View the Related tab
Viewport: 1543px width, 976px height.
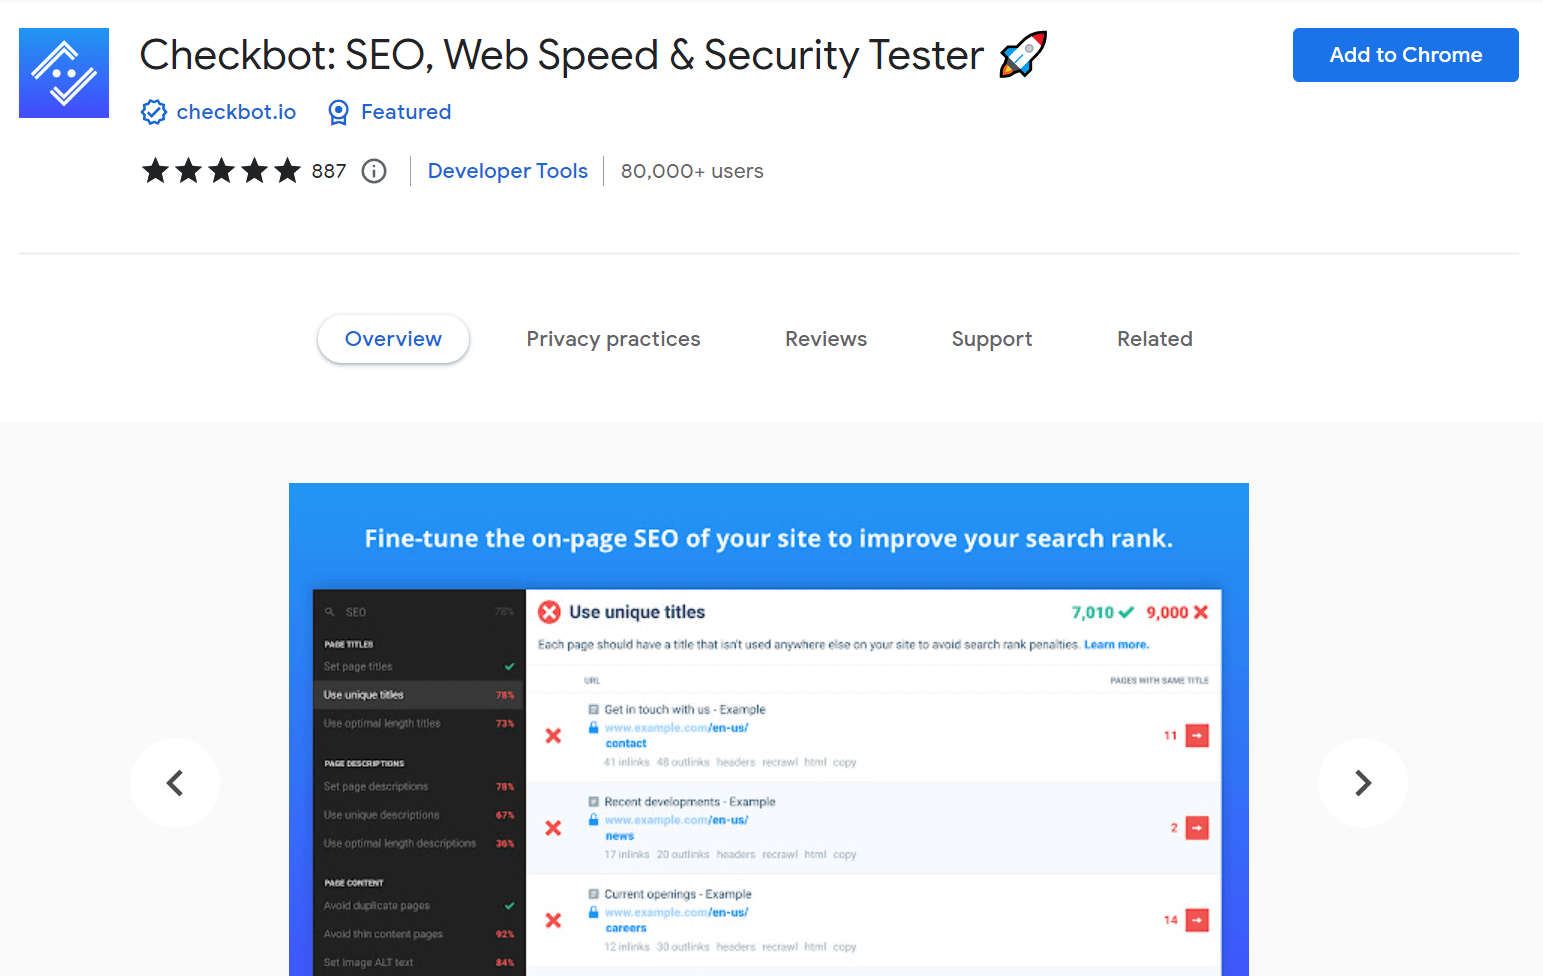point(1154,339)
